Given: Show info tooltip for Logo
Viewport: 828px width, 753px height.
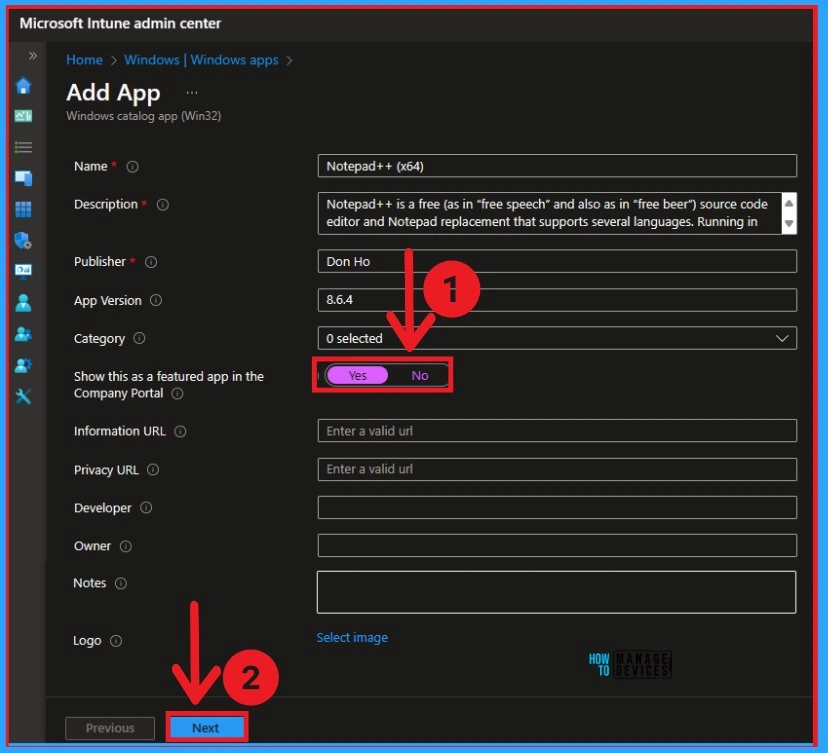Looking at the screenshot, I should tap(116, 641).
